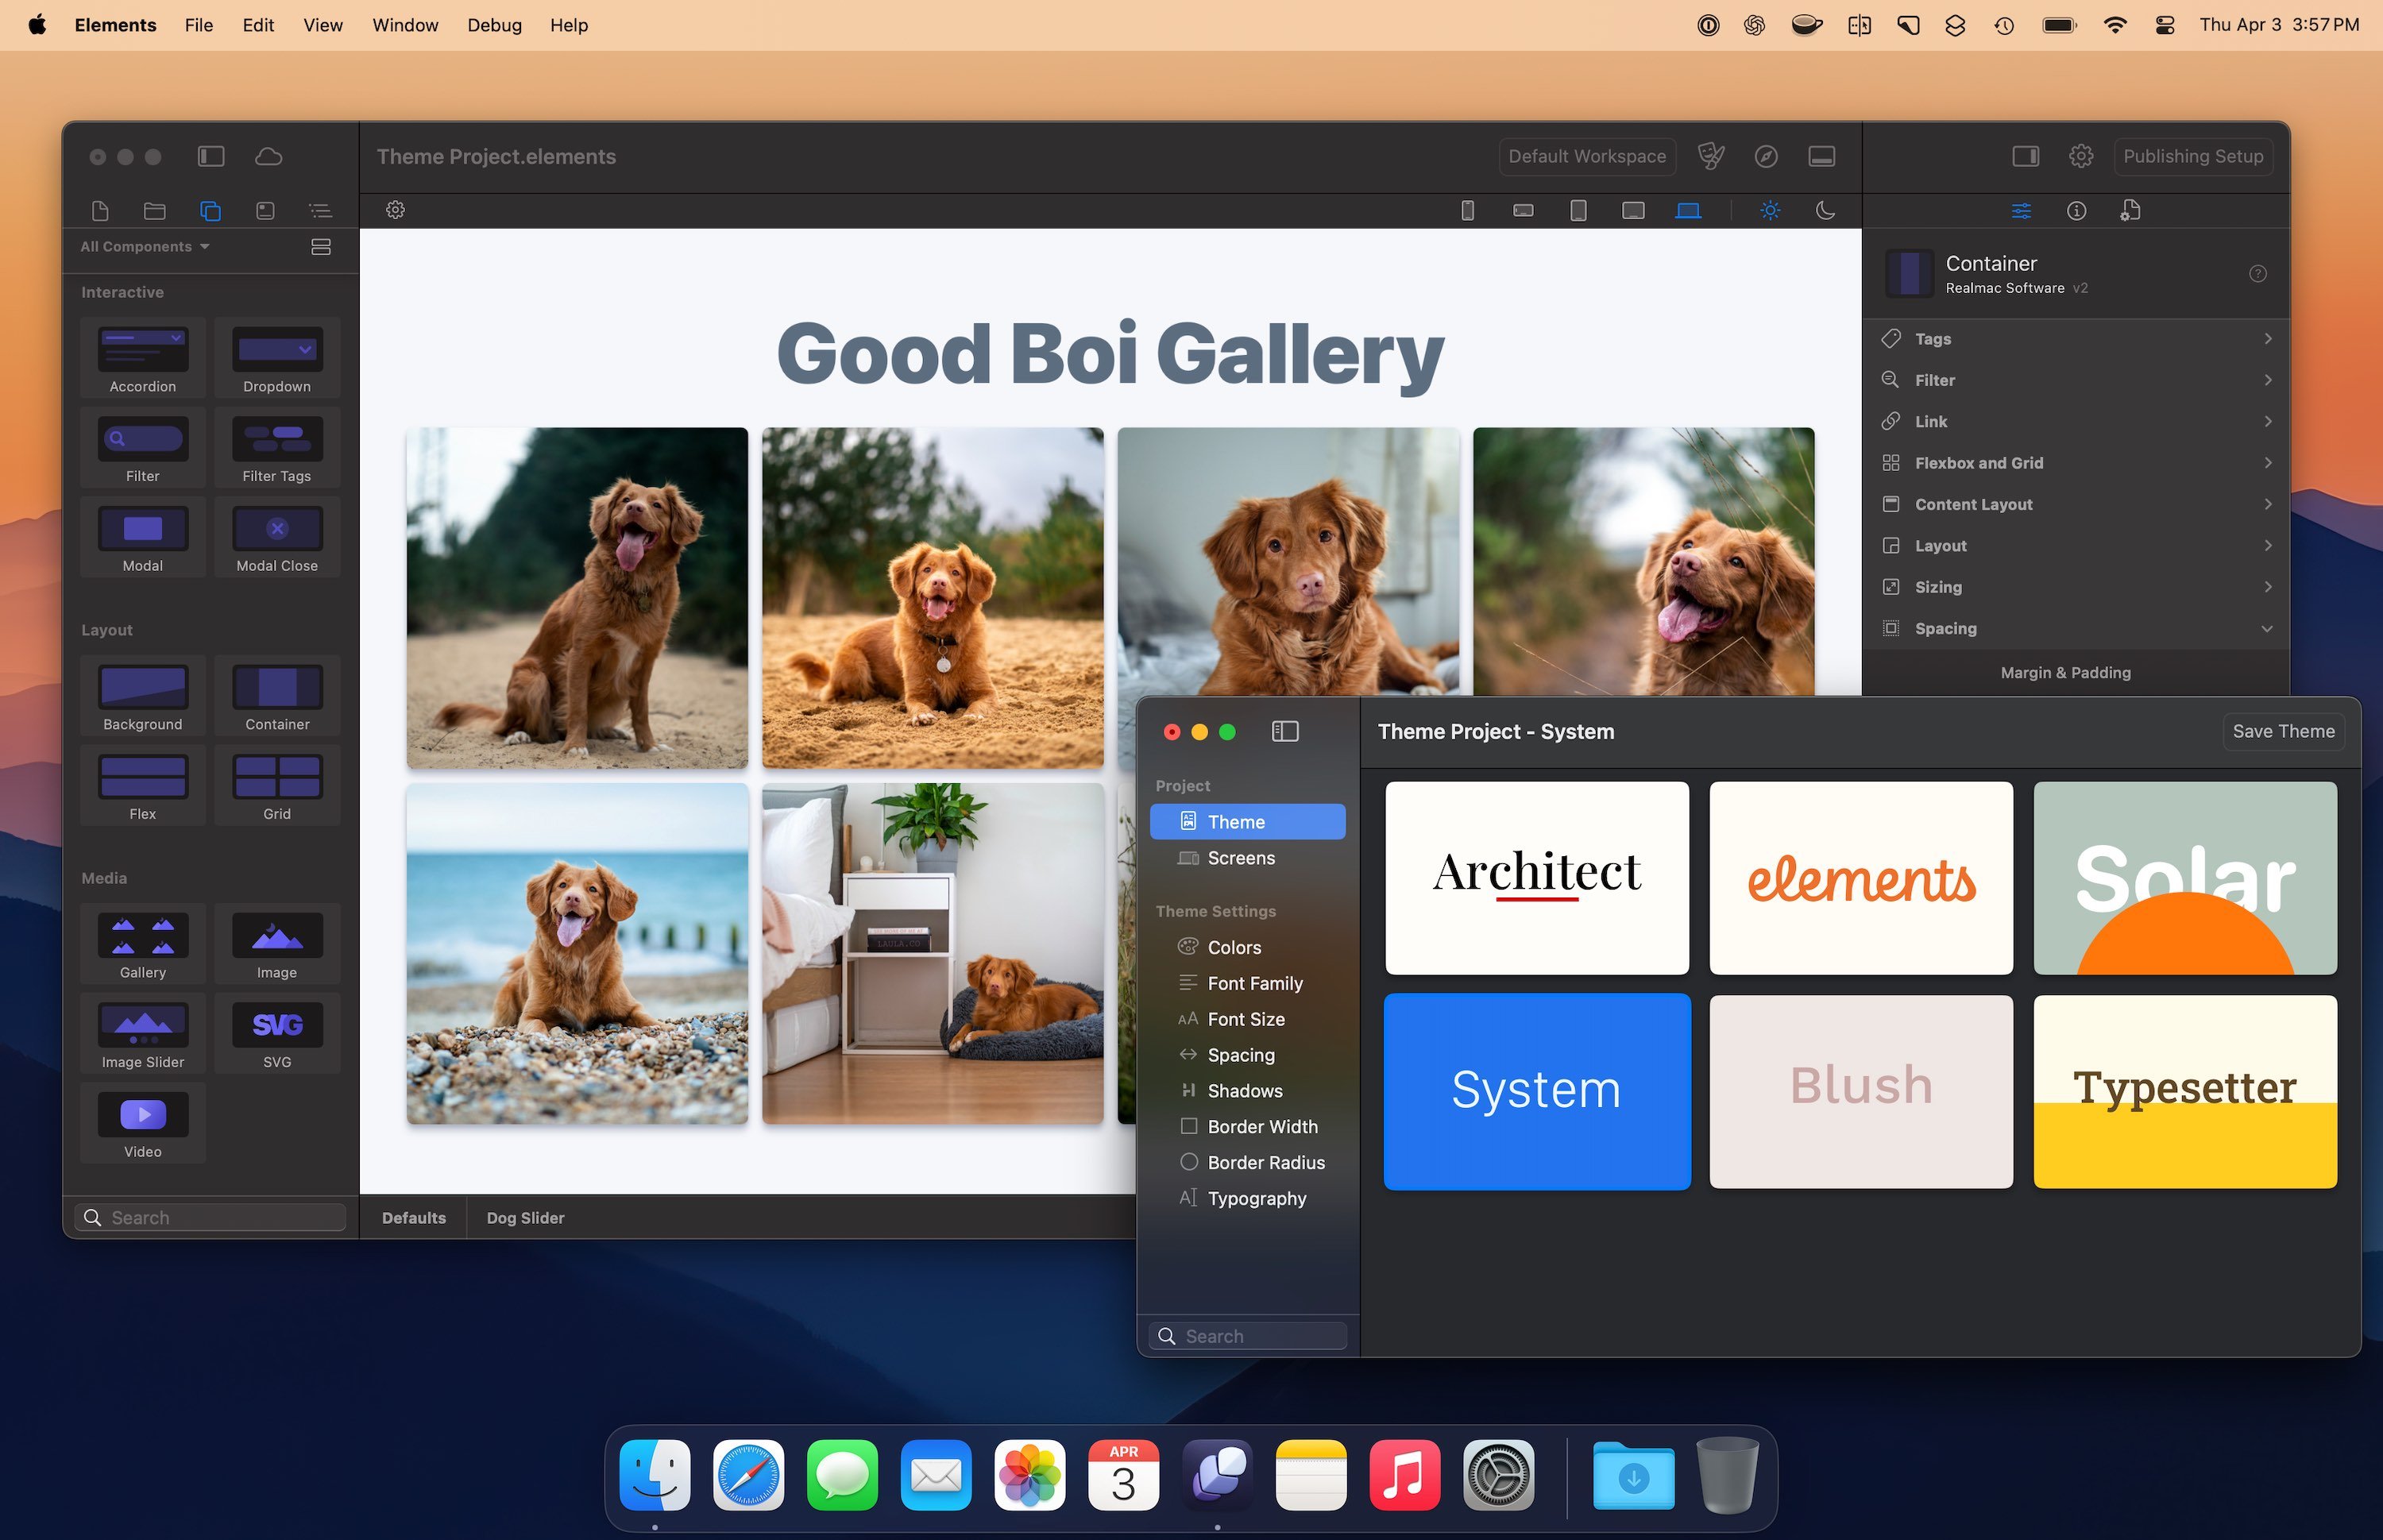Select the SVG component icon

(x=277, y=1027)
